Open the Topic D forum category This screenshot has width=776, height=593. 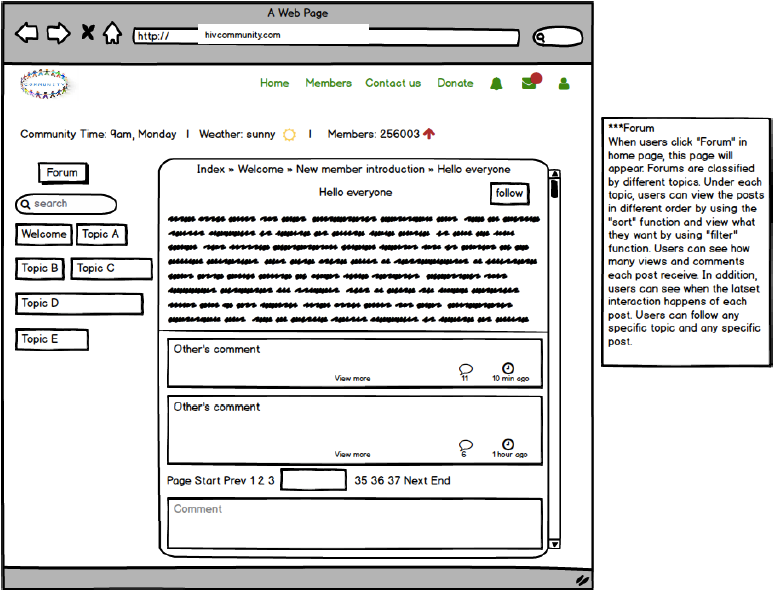(79, 304)
